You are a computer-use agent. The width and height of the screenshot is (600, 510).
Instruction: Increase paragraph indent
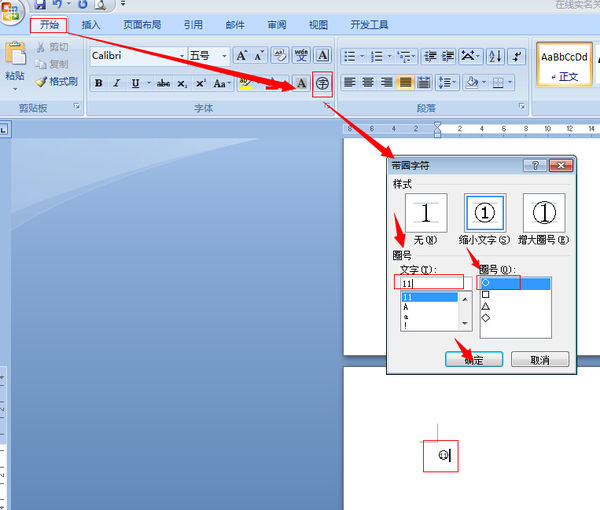click(448, 57)
